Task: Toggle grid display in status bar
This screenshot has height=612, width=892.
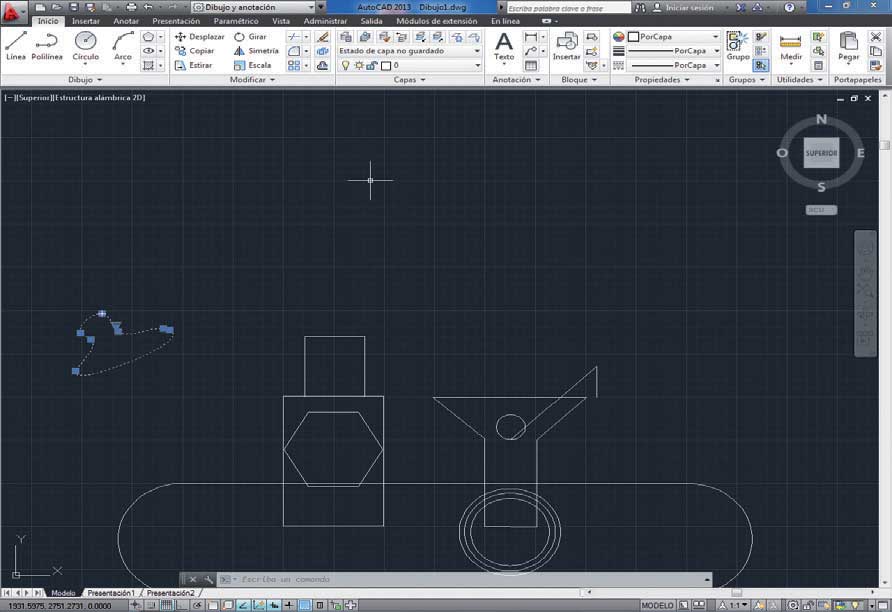Action: 166,605
